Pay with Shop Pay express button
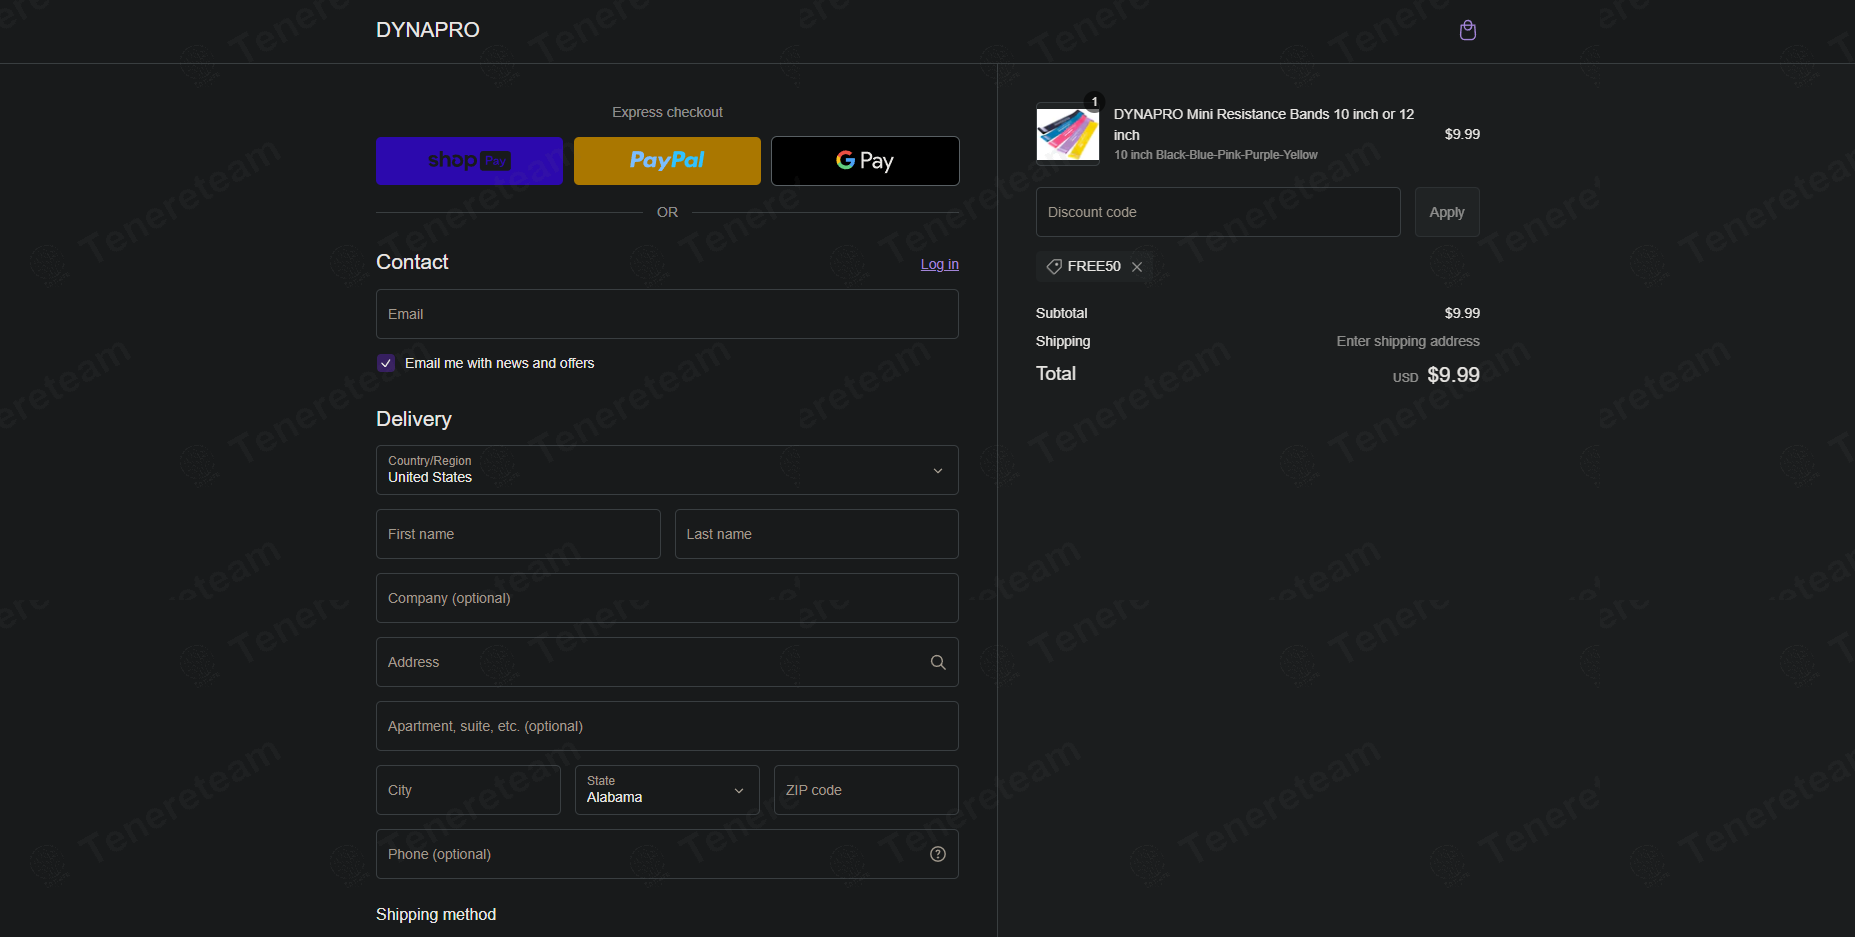Image resolution: width=1855 pixels, height=937 pixels. 469,161
